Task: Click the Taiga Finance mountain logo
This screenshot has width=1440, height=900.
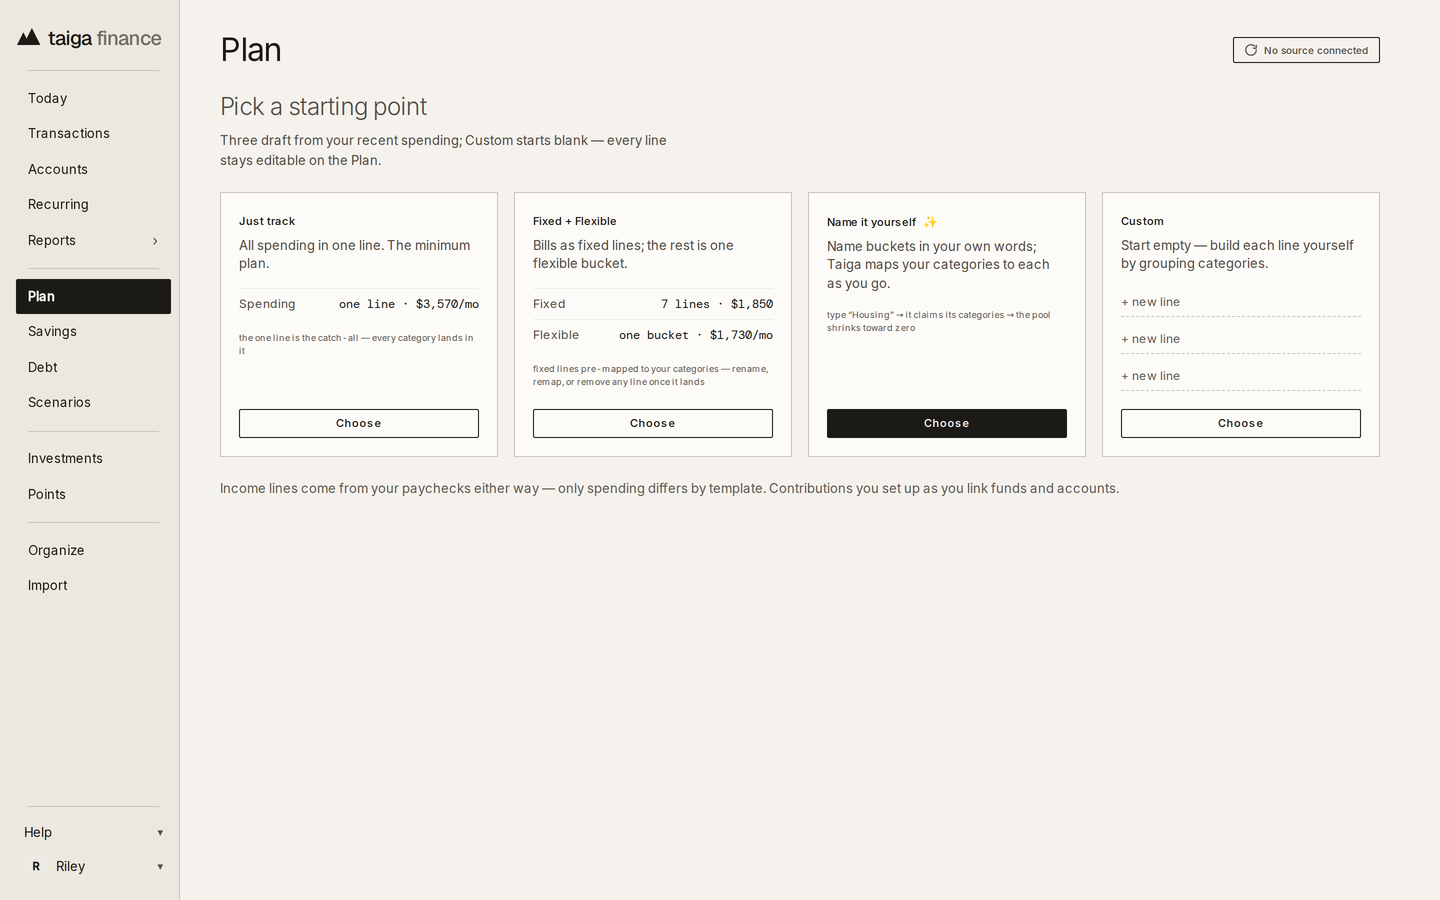Action: point(29,38)
